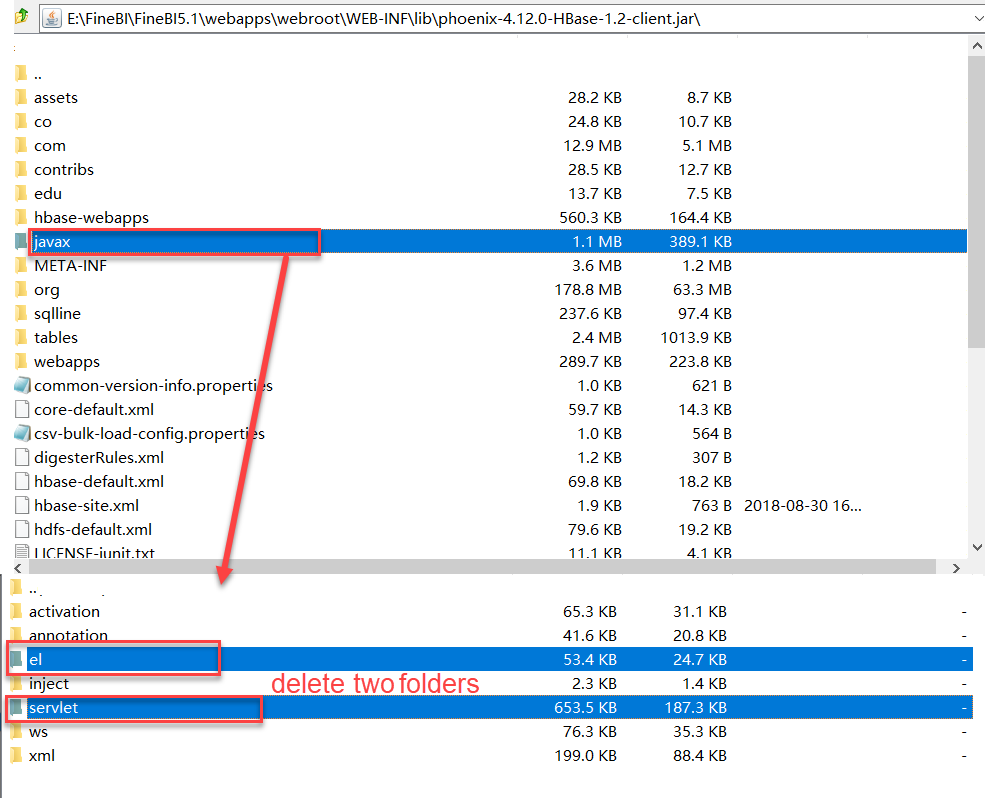Click the digesterRules.xml file icon
Image resolution: width=985 pixels, height=798 pixels.
tap(22, 457)
